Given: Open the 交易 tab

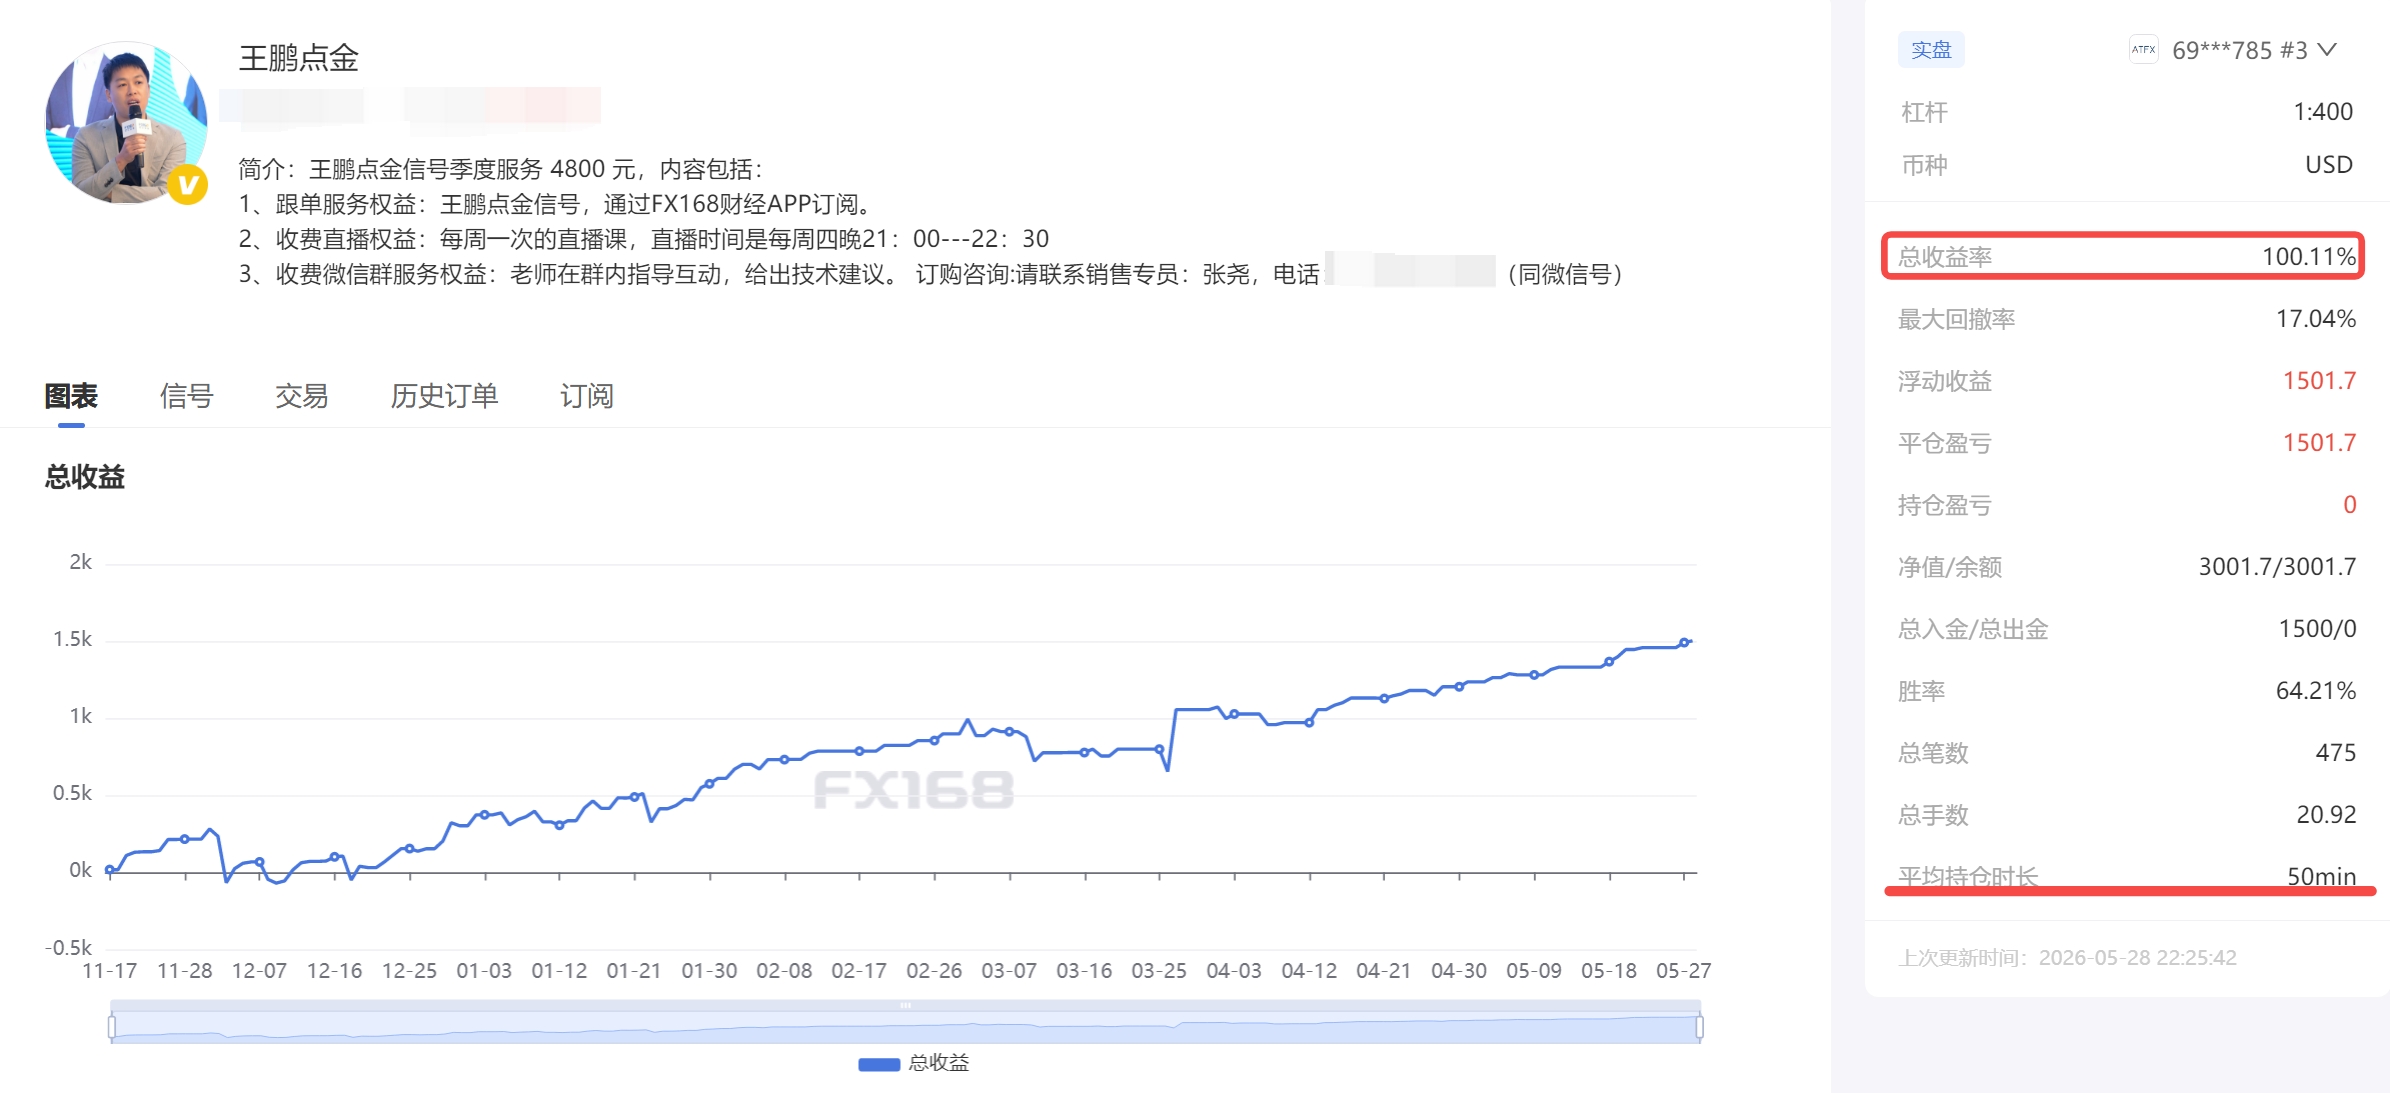Looking at the screenshot, I should [302, 396].
